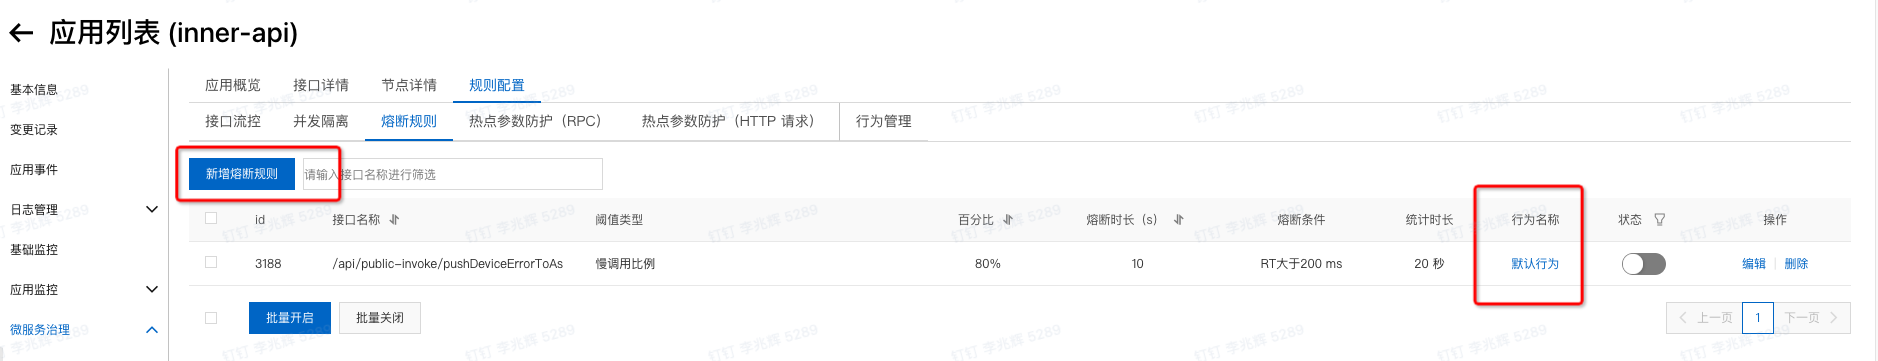
Task: Open the 默认行为 link
Action: click(x=1535, y=264)
